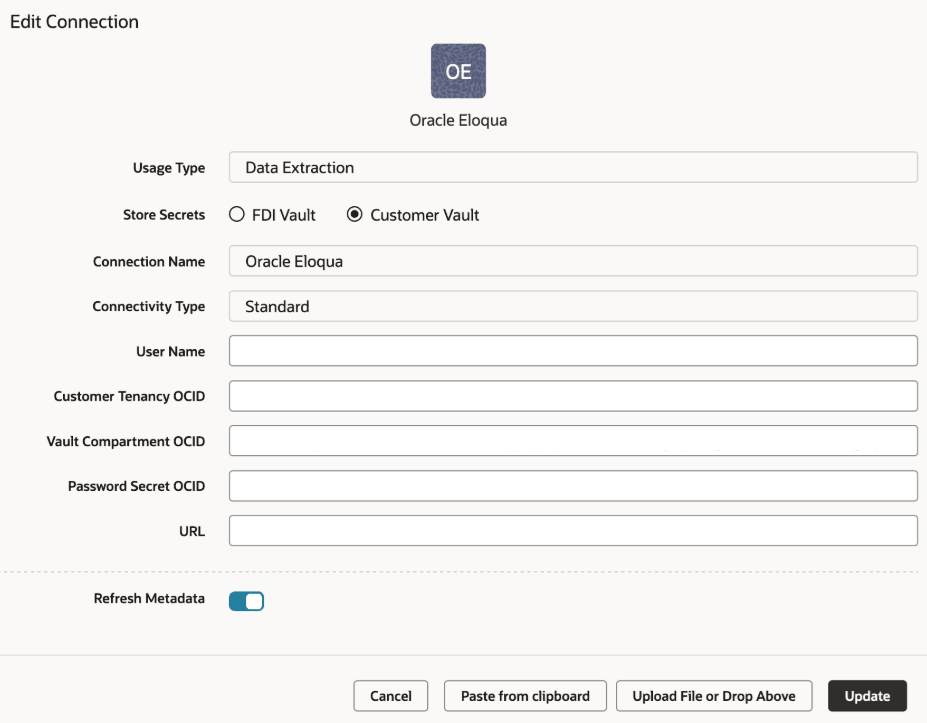The height and width of the screenshot is (723, 927).
Task: Click the Vault Compartment OCID label
Action: pos(125,441)
